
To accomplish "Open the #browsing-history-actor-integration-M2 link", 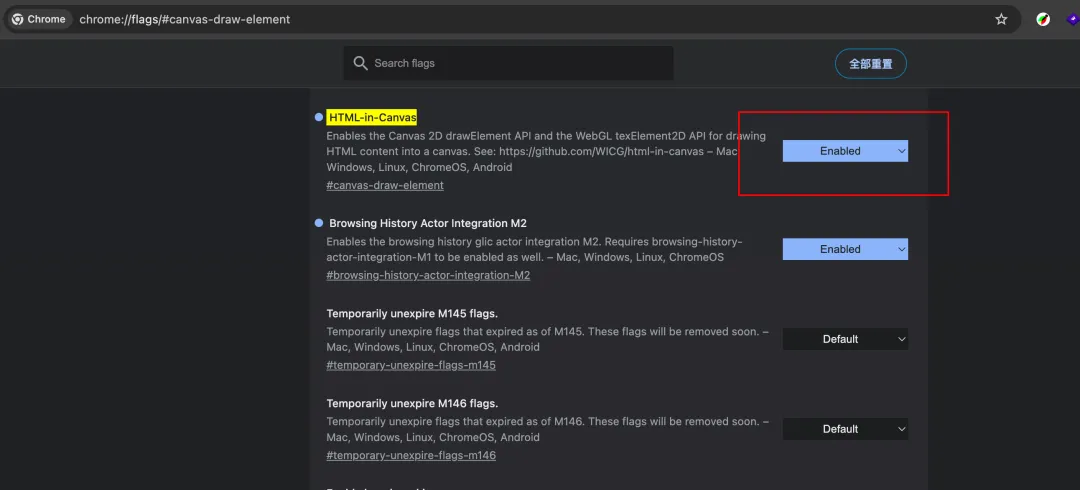I will pyautogui.click(x=428, y=275).
